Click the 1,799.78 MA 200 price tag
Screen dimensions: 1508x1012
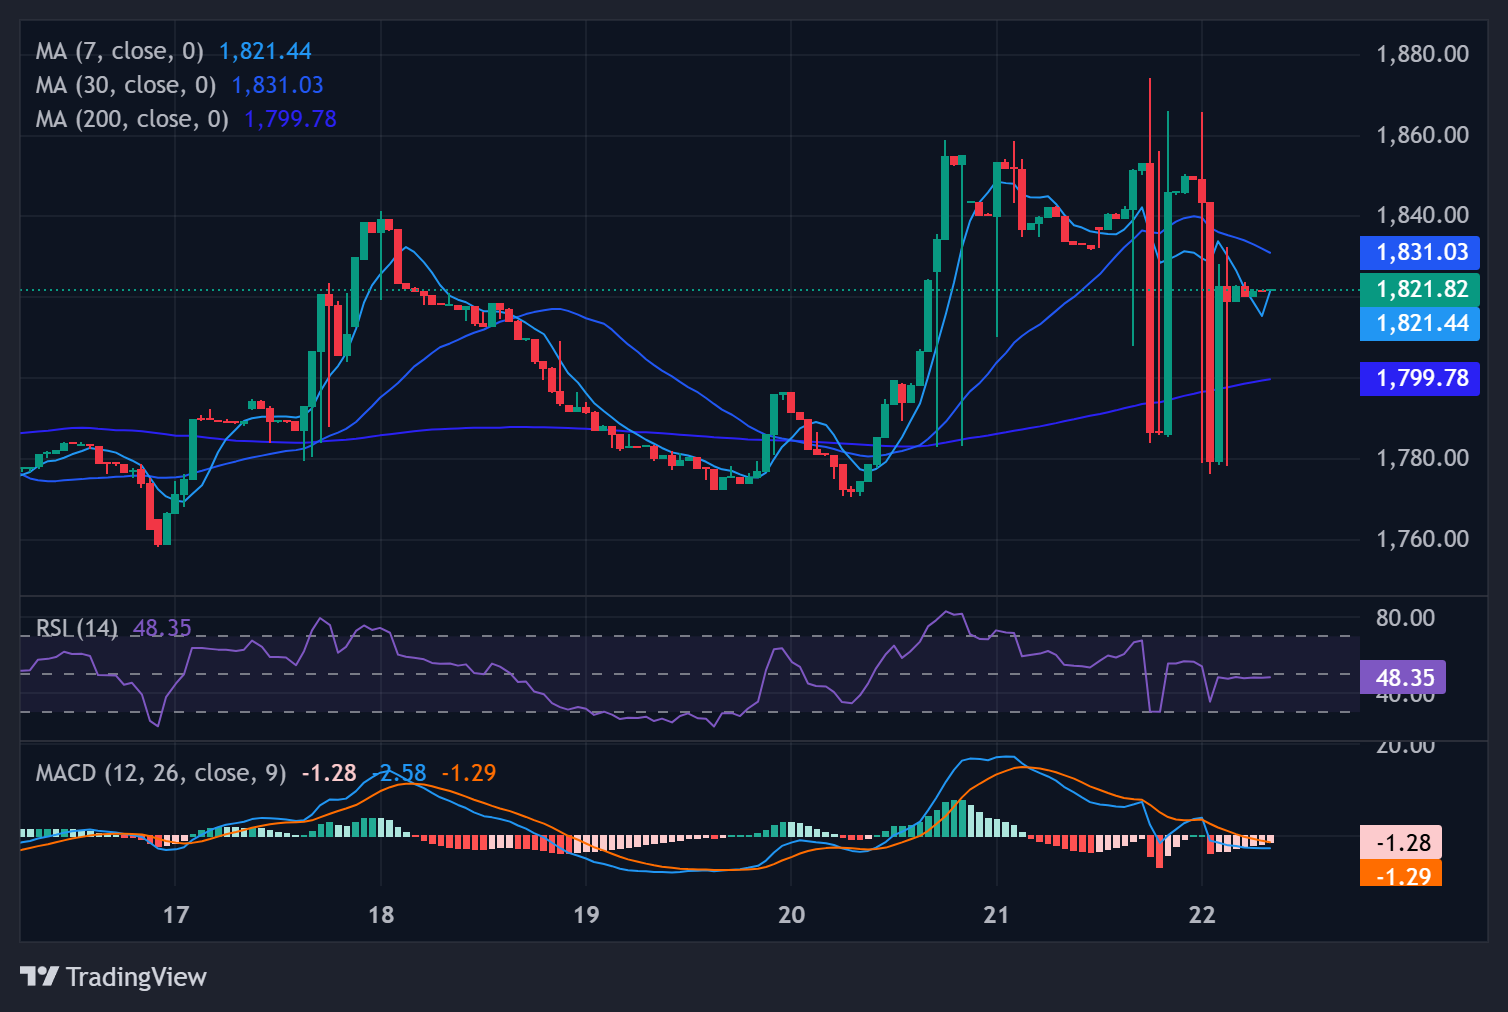[1420, 378]
